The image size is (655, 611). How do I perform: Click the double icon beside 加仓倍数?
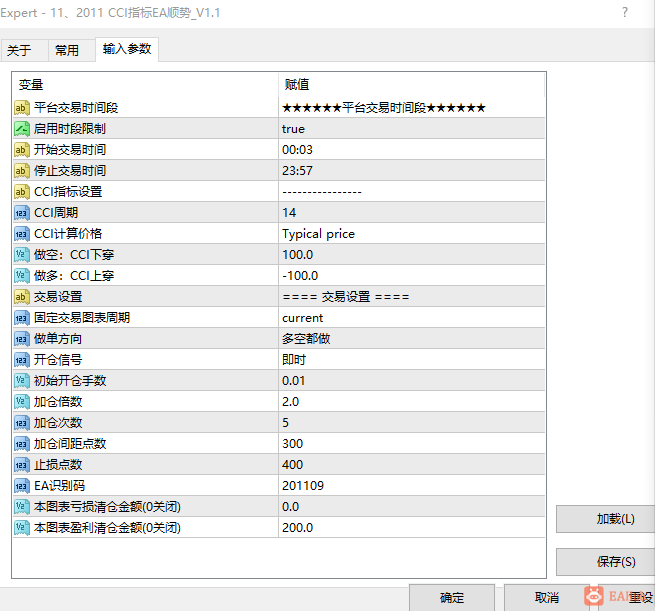point(21,402)
